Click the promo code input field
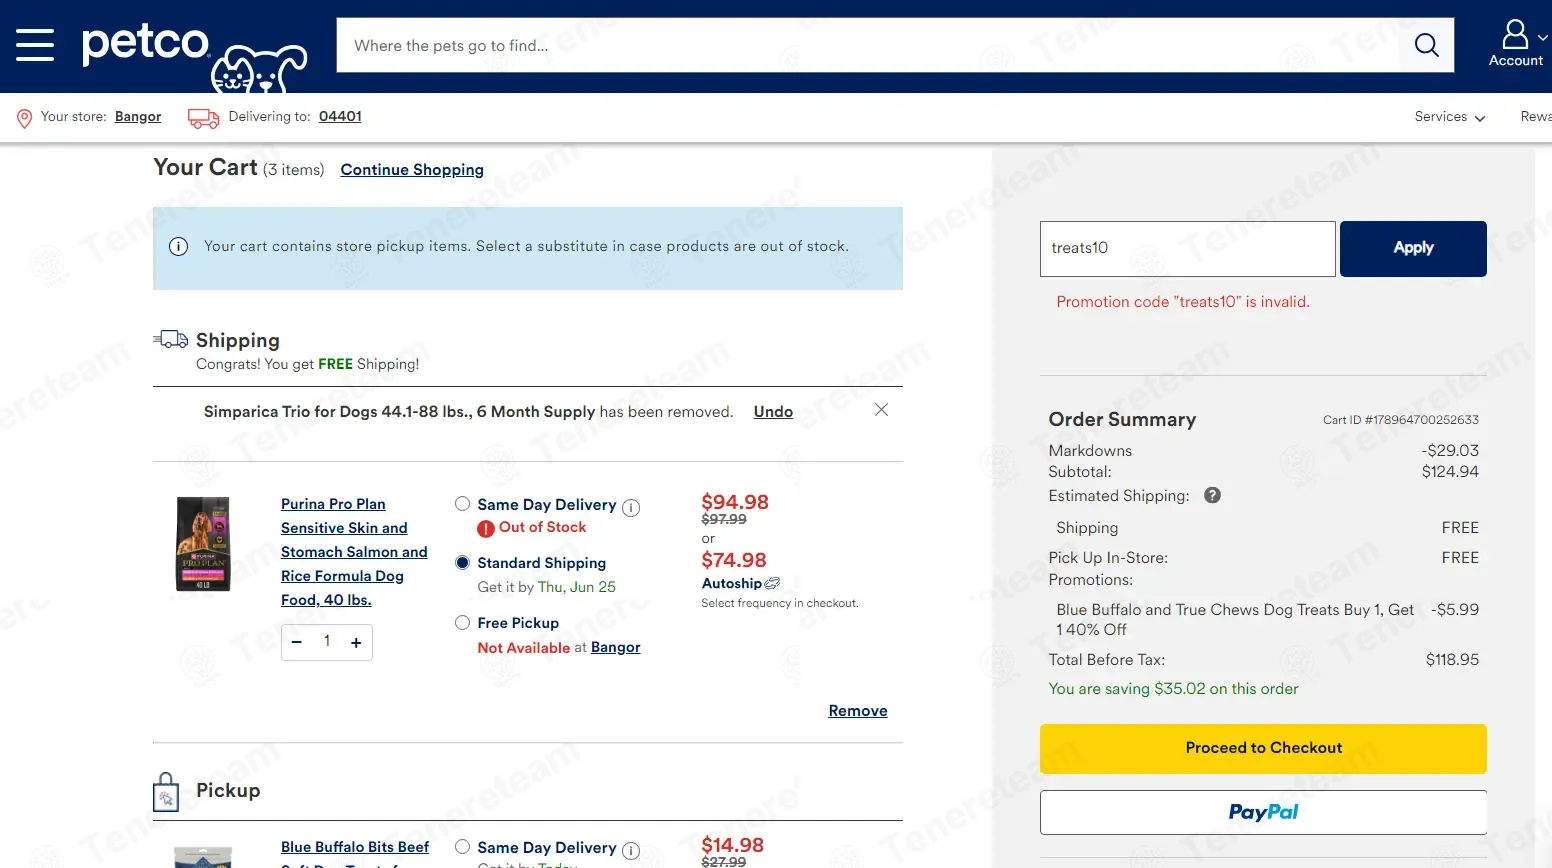 click(1187, 248)
